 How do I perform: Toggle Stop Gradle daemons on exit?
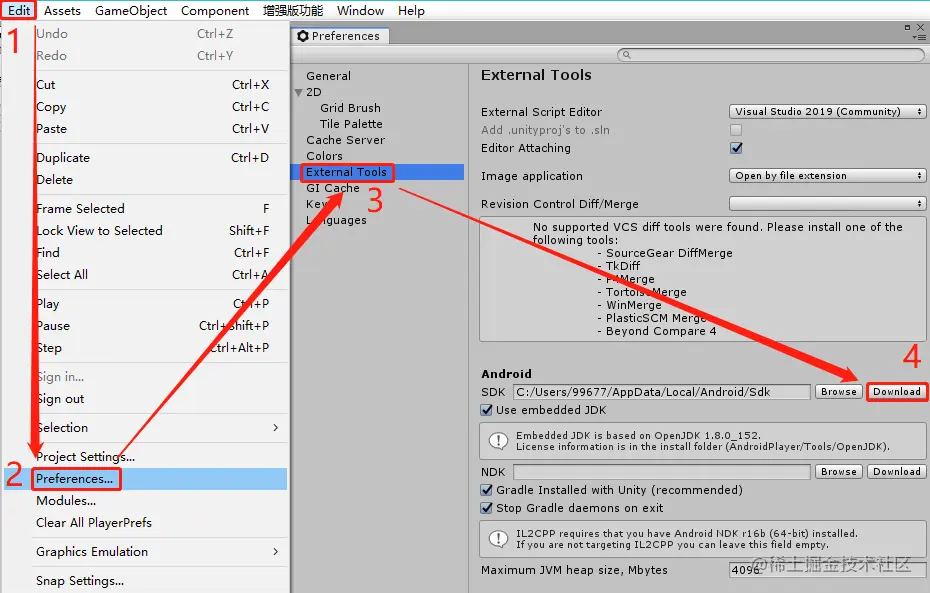point(486,508)
